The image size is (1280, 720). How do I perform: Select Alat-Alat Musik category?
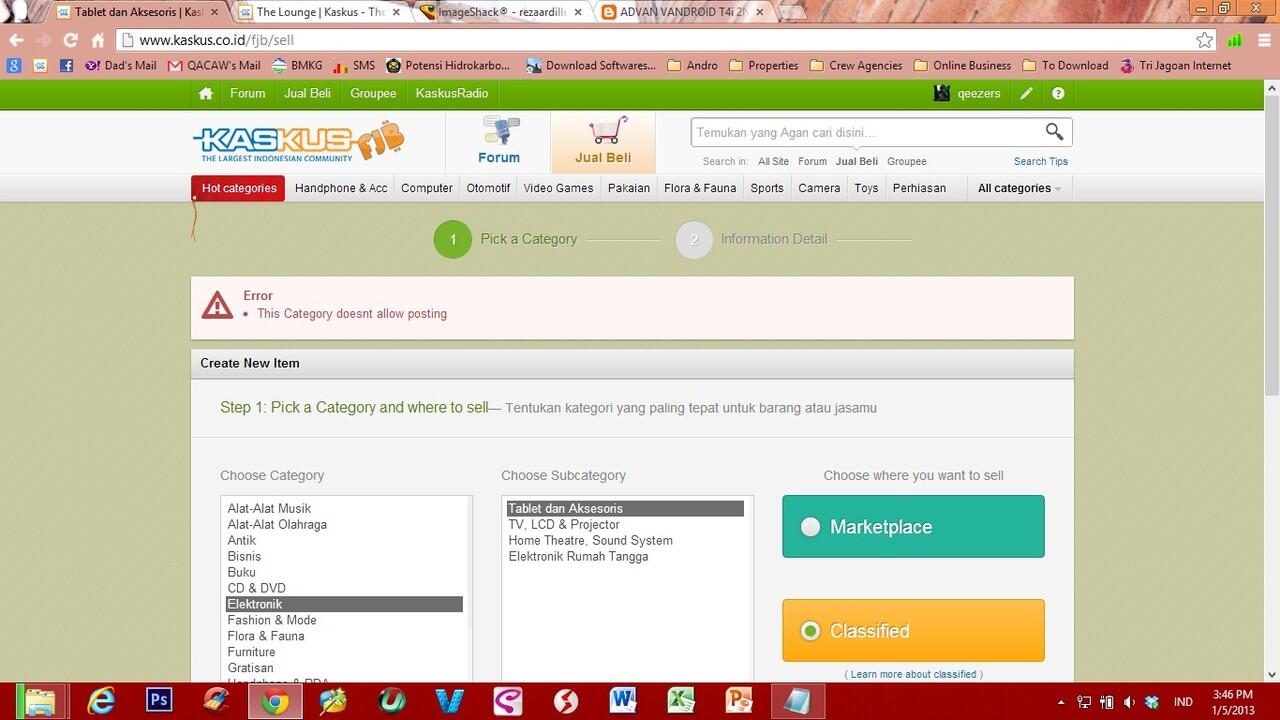click(x=269, y=508)
